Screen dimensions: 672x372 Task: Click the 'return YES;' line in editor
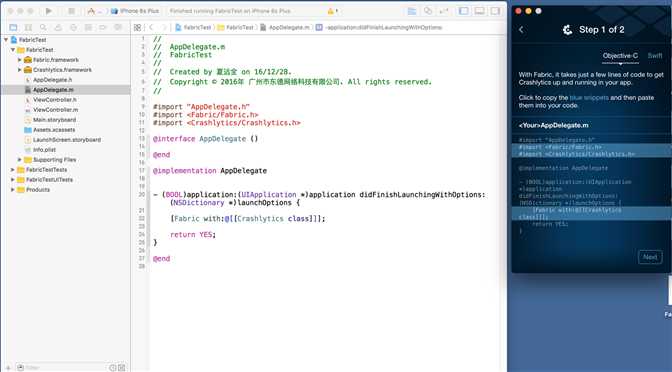coord(193,234)
